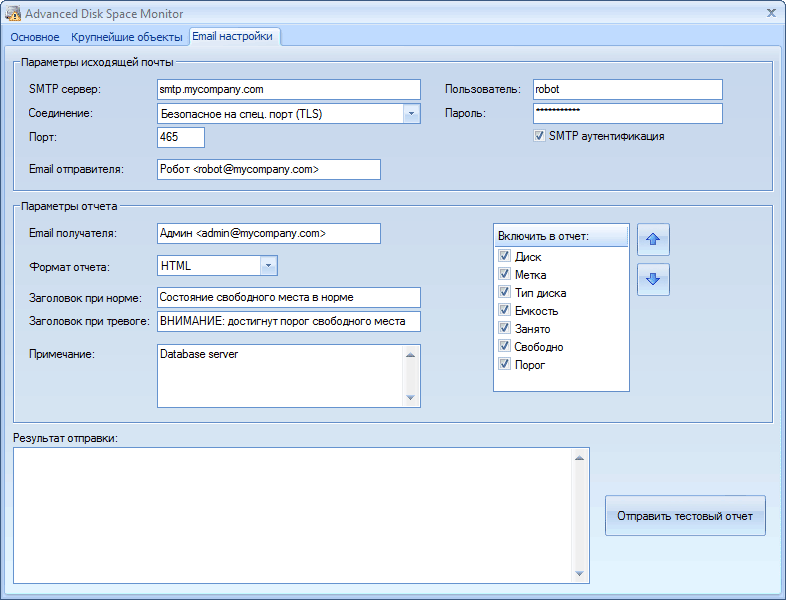
Task: Expand the Соединение dropdown list
Action: (411, 114)
